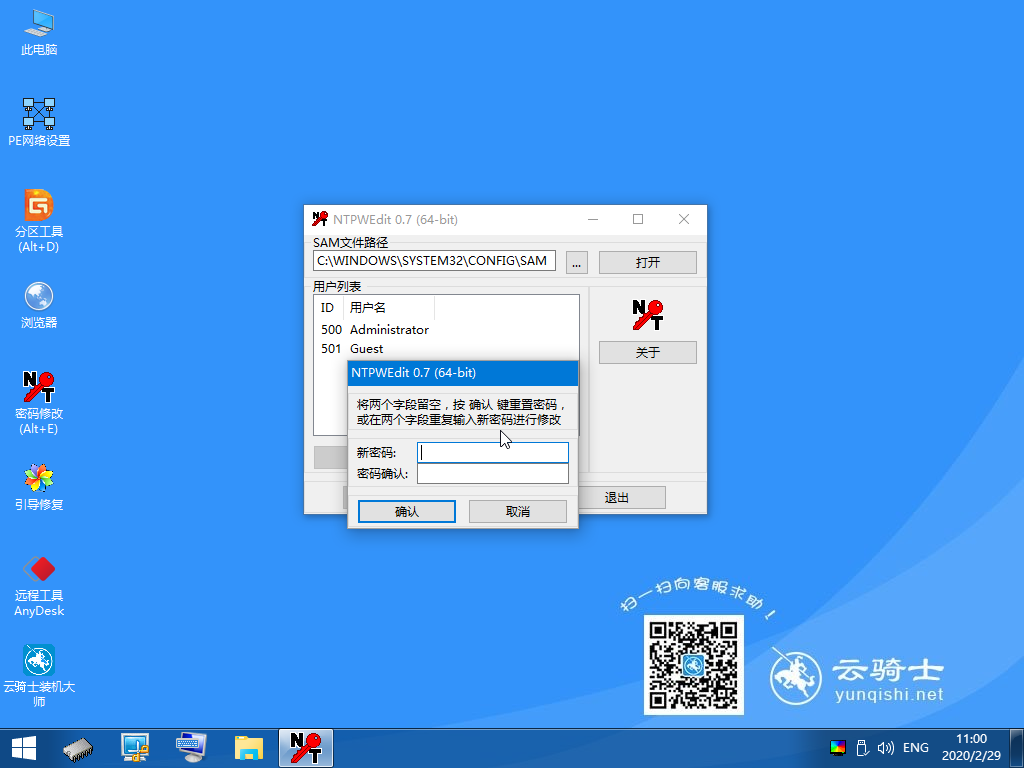Viewport: 1024px width, 768px height.
Task: Open 引导修复 desktop icon
Action: point(39,487)
